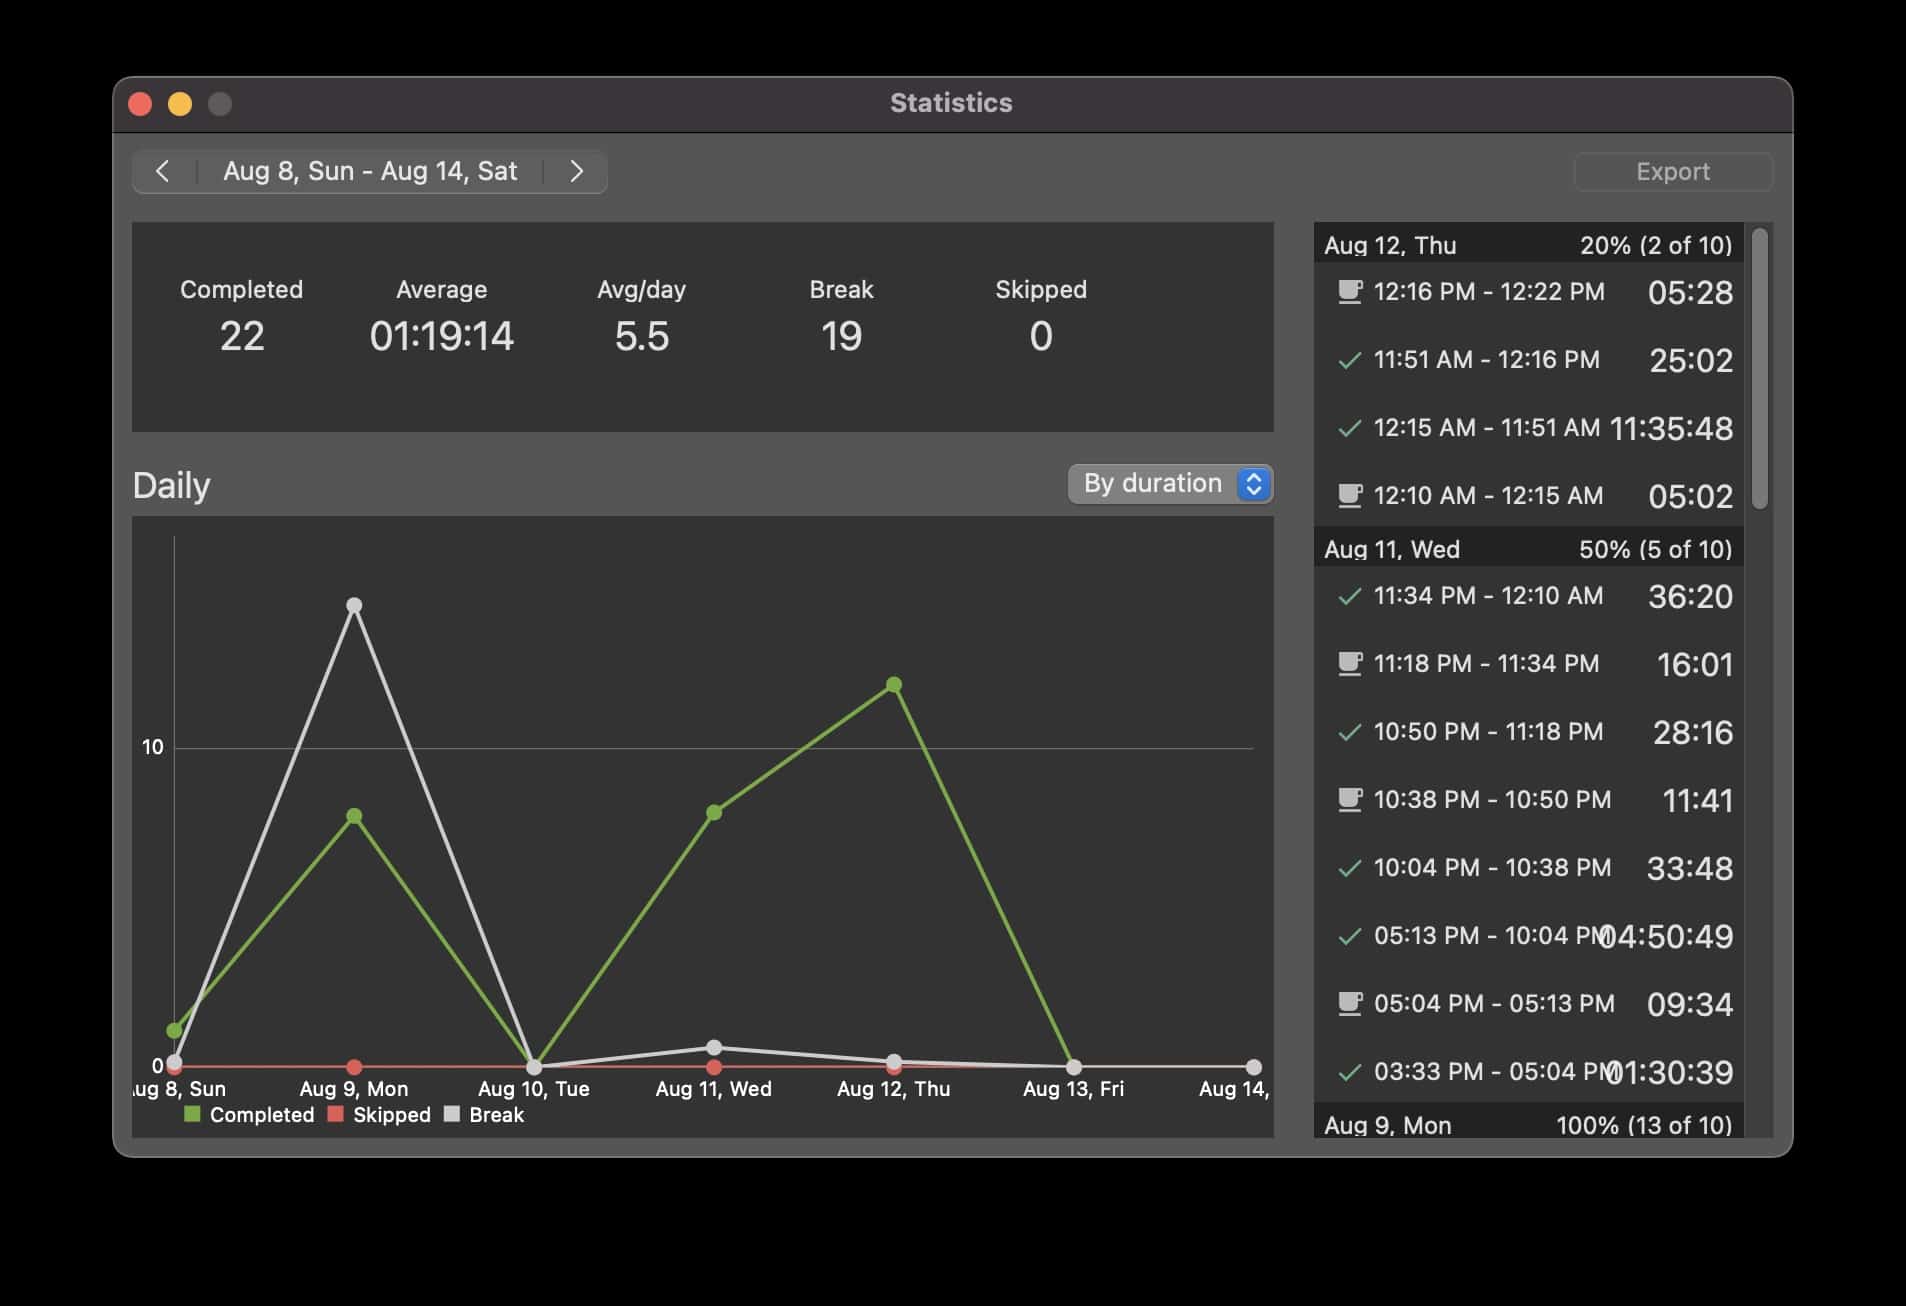Click the checkmark icon for 11:34 PM - 12:10 AM

click(1350, 596)
